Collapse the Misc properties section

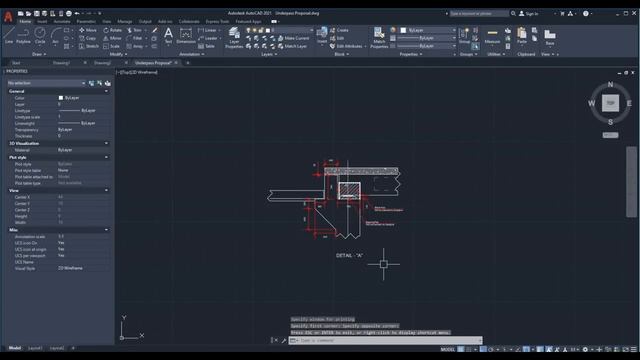coord(107,230)
